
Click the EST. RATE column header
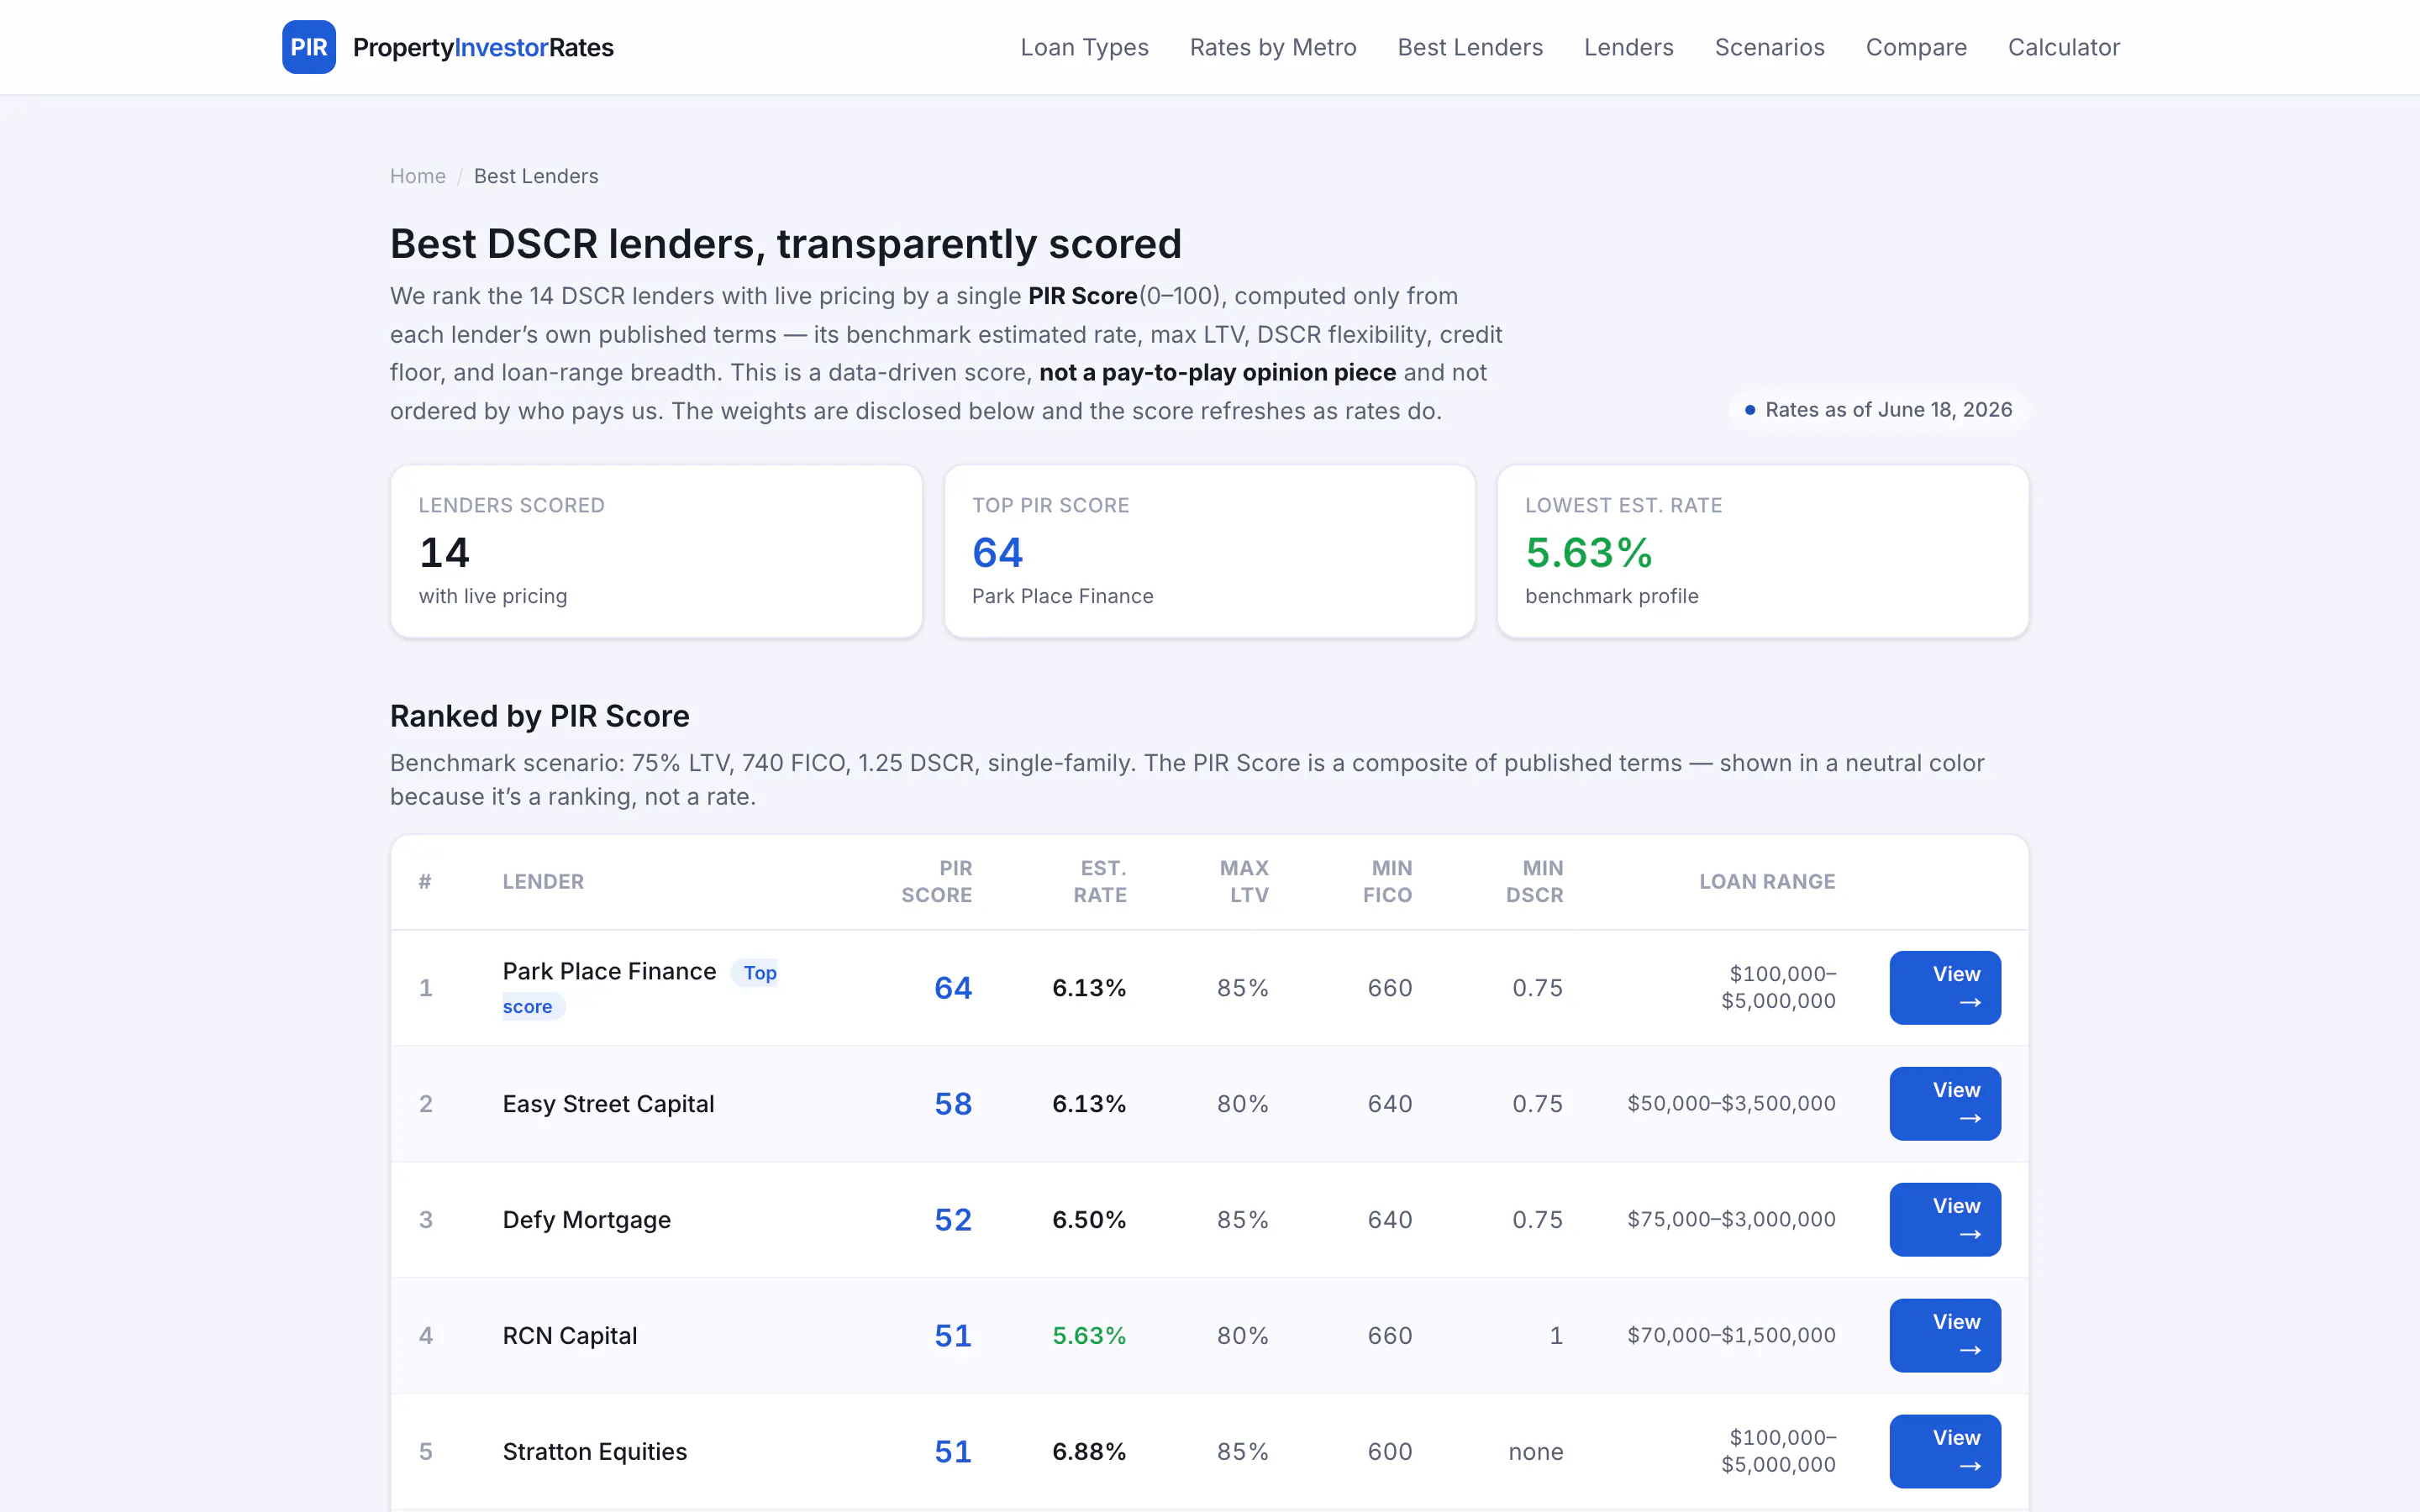pos(1100,881)
